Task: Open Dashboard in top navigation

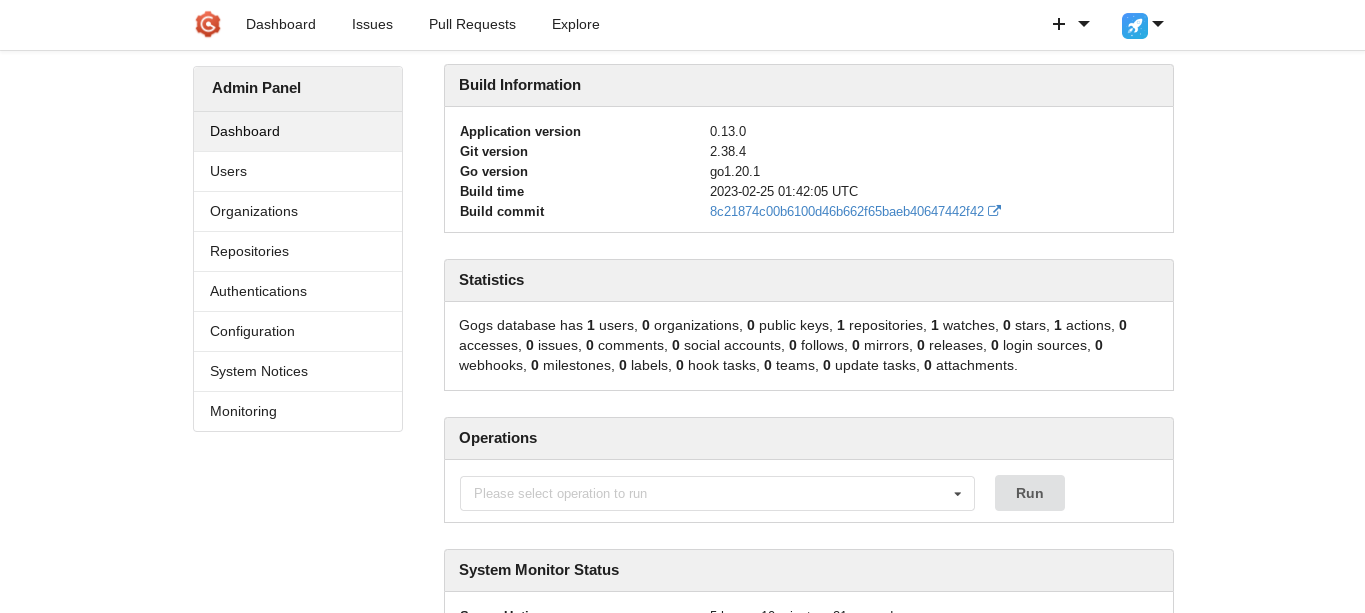Action: [x=281, y=24]
